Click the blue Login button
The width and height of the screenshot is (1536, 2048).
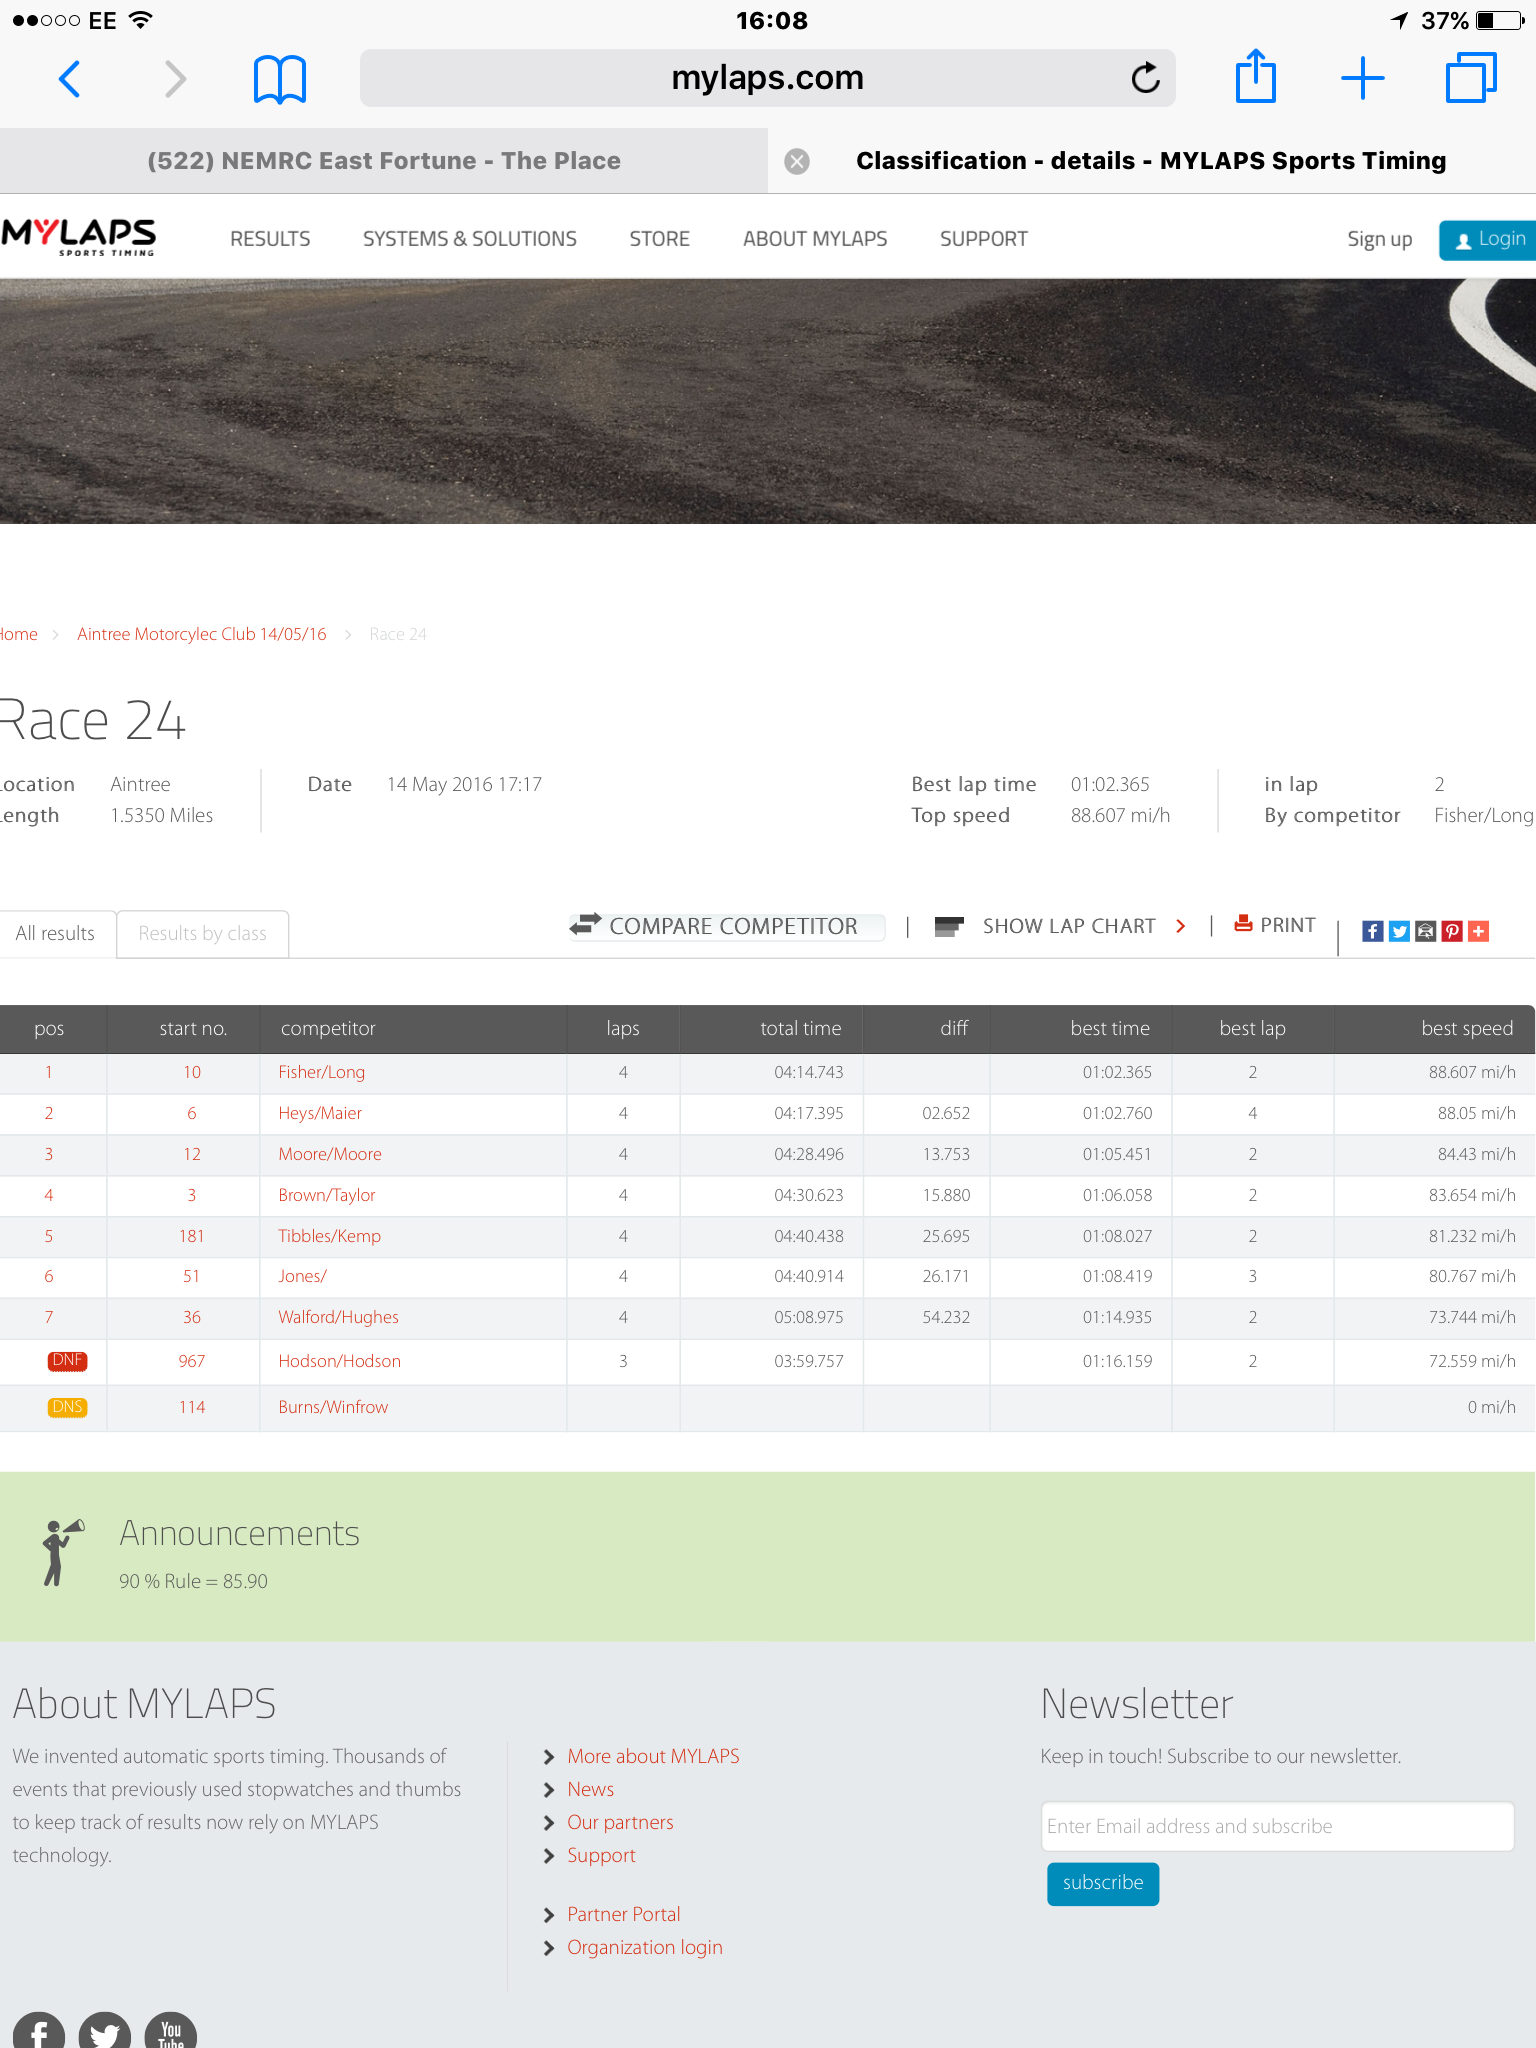1488,240
